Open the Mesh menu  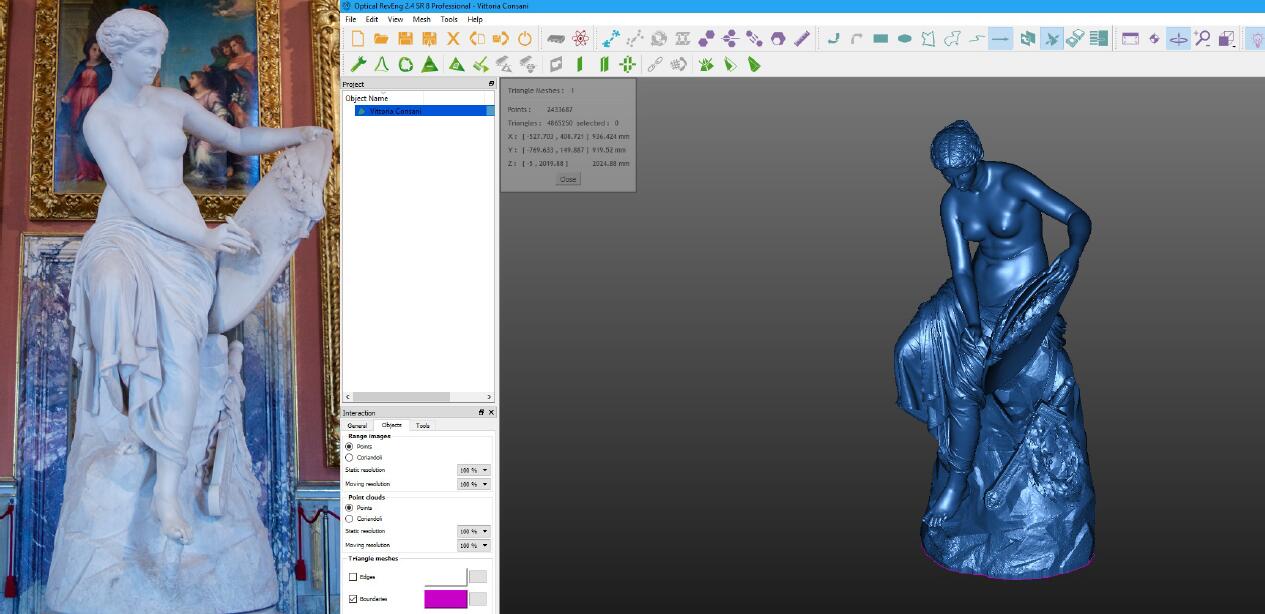pyautogui.click(x=421, y=19)
